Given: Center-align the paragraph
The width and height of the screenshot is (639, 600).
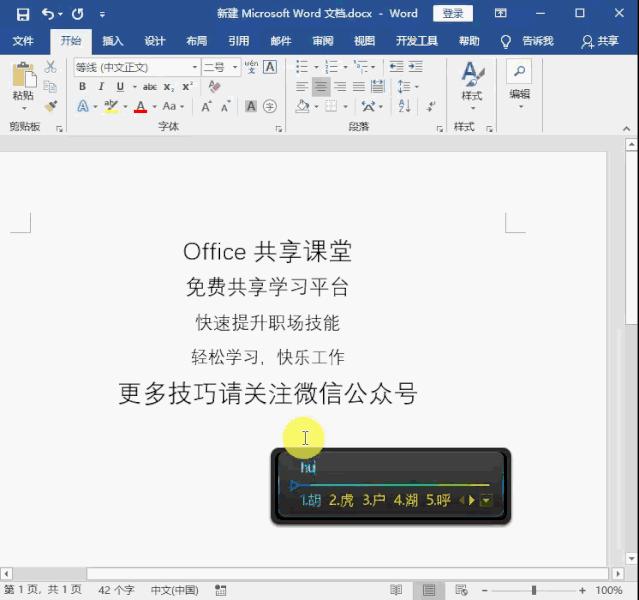Looking at the screenshot, I should [x=321, y=86].
